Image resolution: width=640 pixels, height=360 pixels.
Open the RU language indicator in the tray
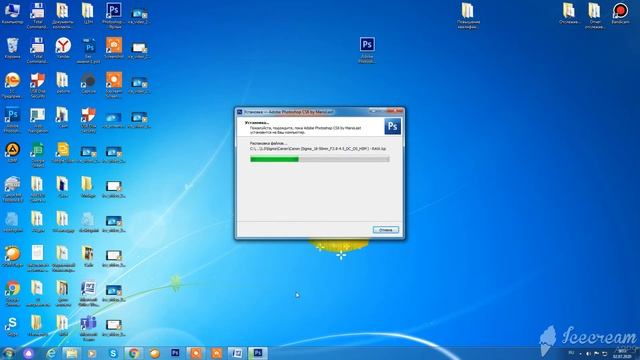(x=571, y=353)
